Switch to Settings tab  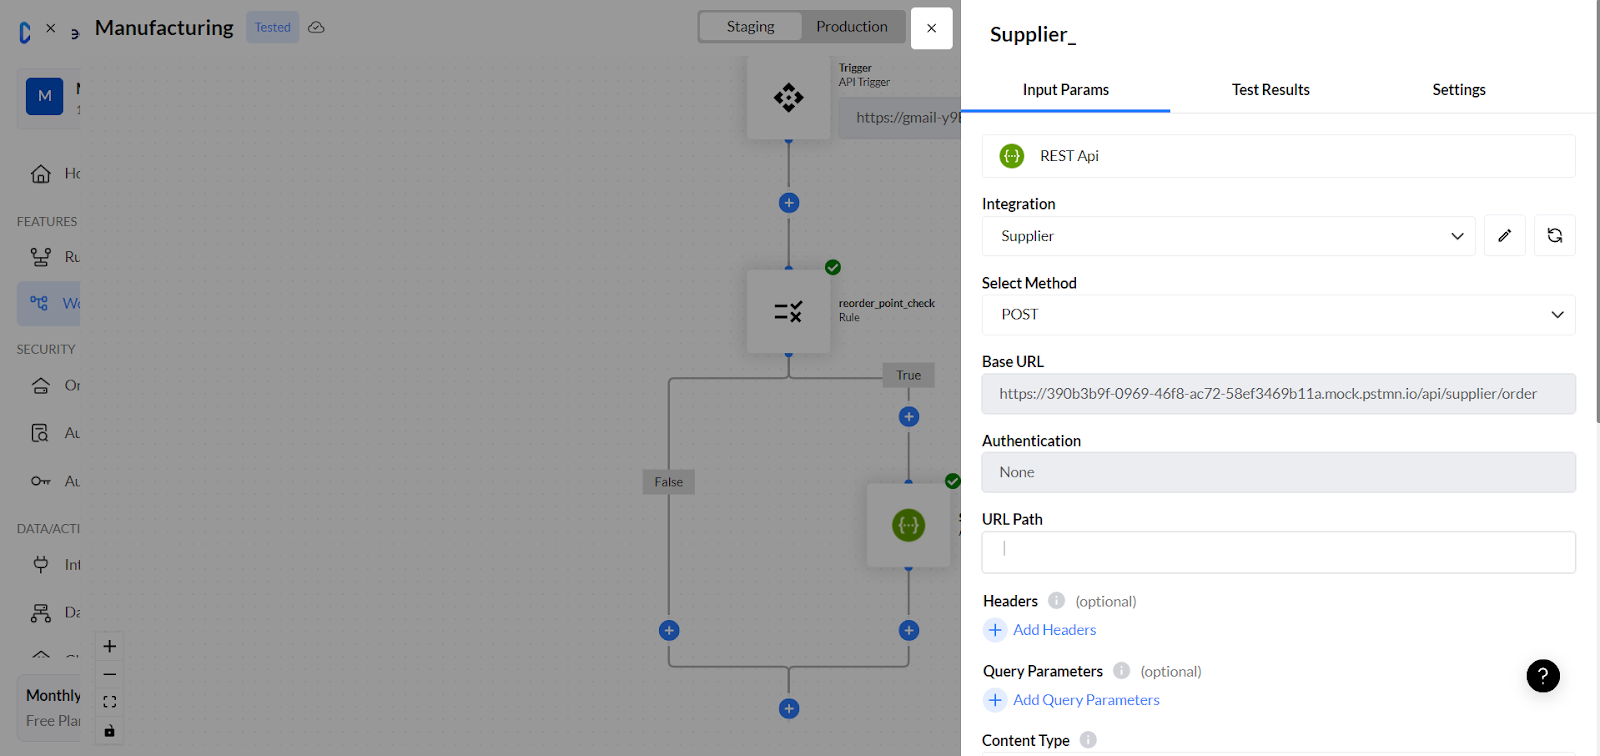click(x=1459, y=90)
